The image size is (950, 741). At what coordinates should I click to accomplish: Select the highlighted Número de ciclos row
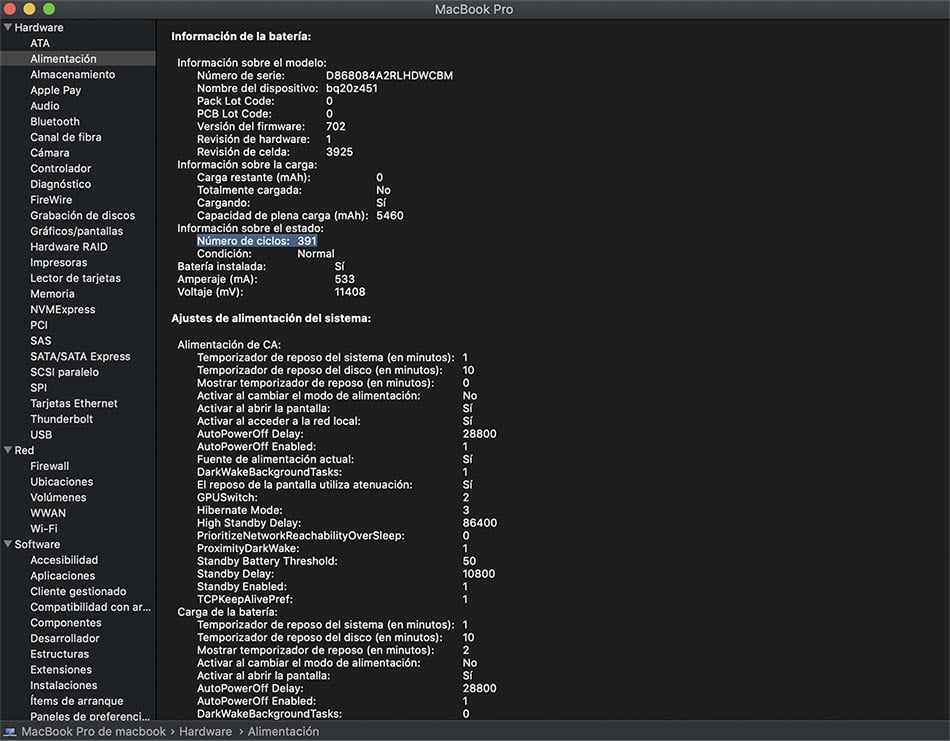257,241
